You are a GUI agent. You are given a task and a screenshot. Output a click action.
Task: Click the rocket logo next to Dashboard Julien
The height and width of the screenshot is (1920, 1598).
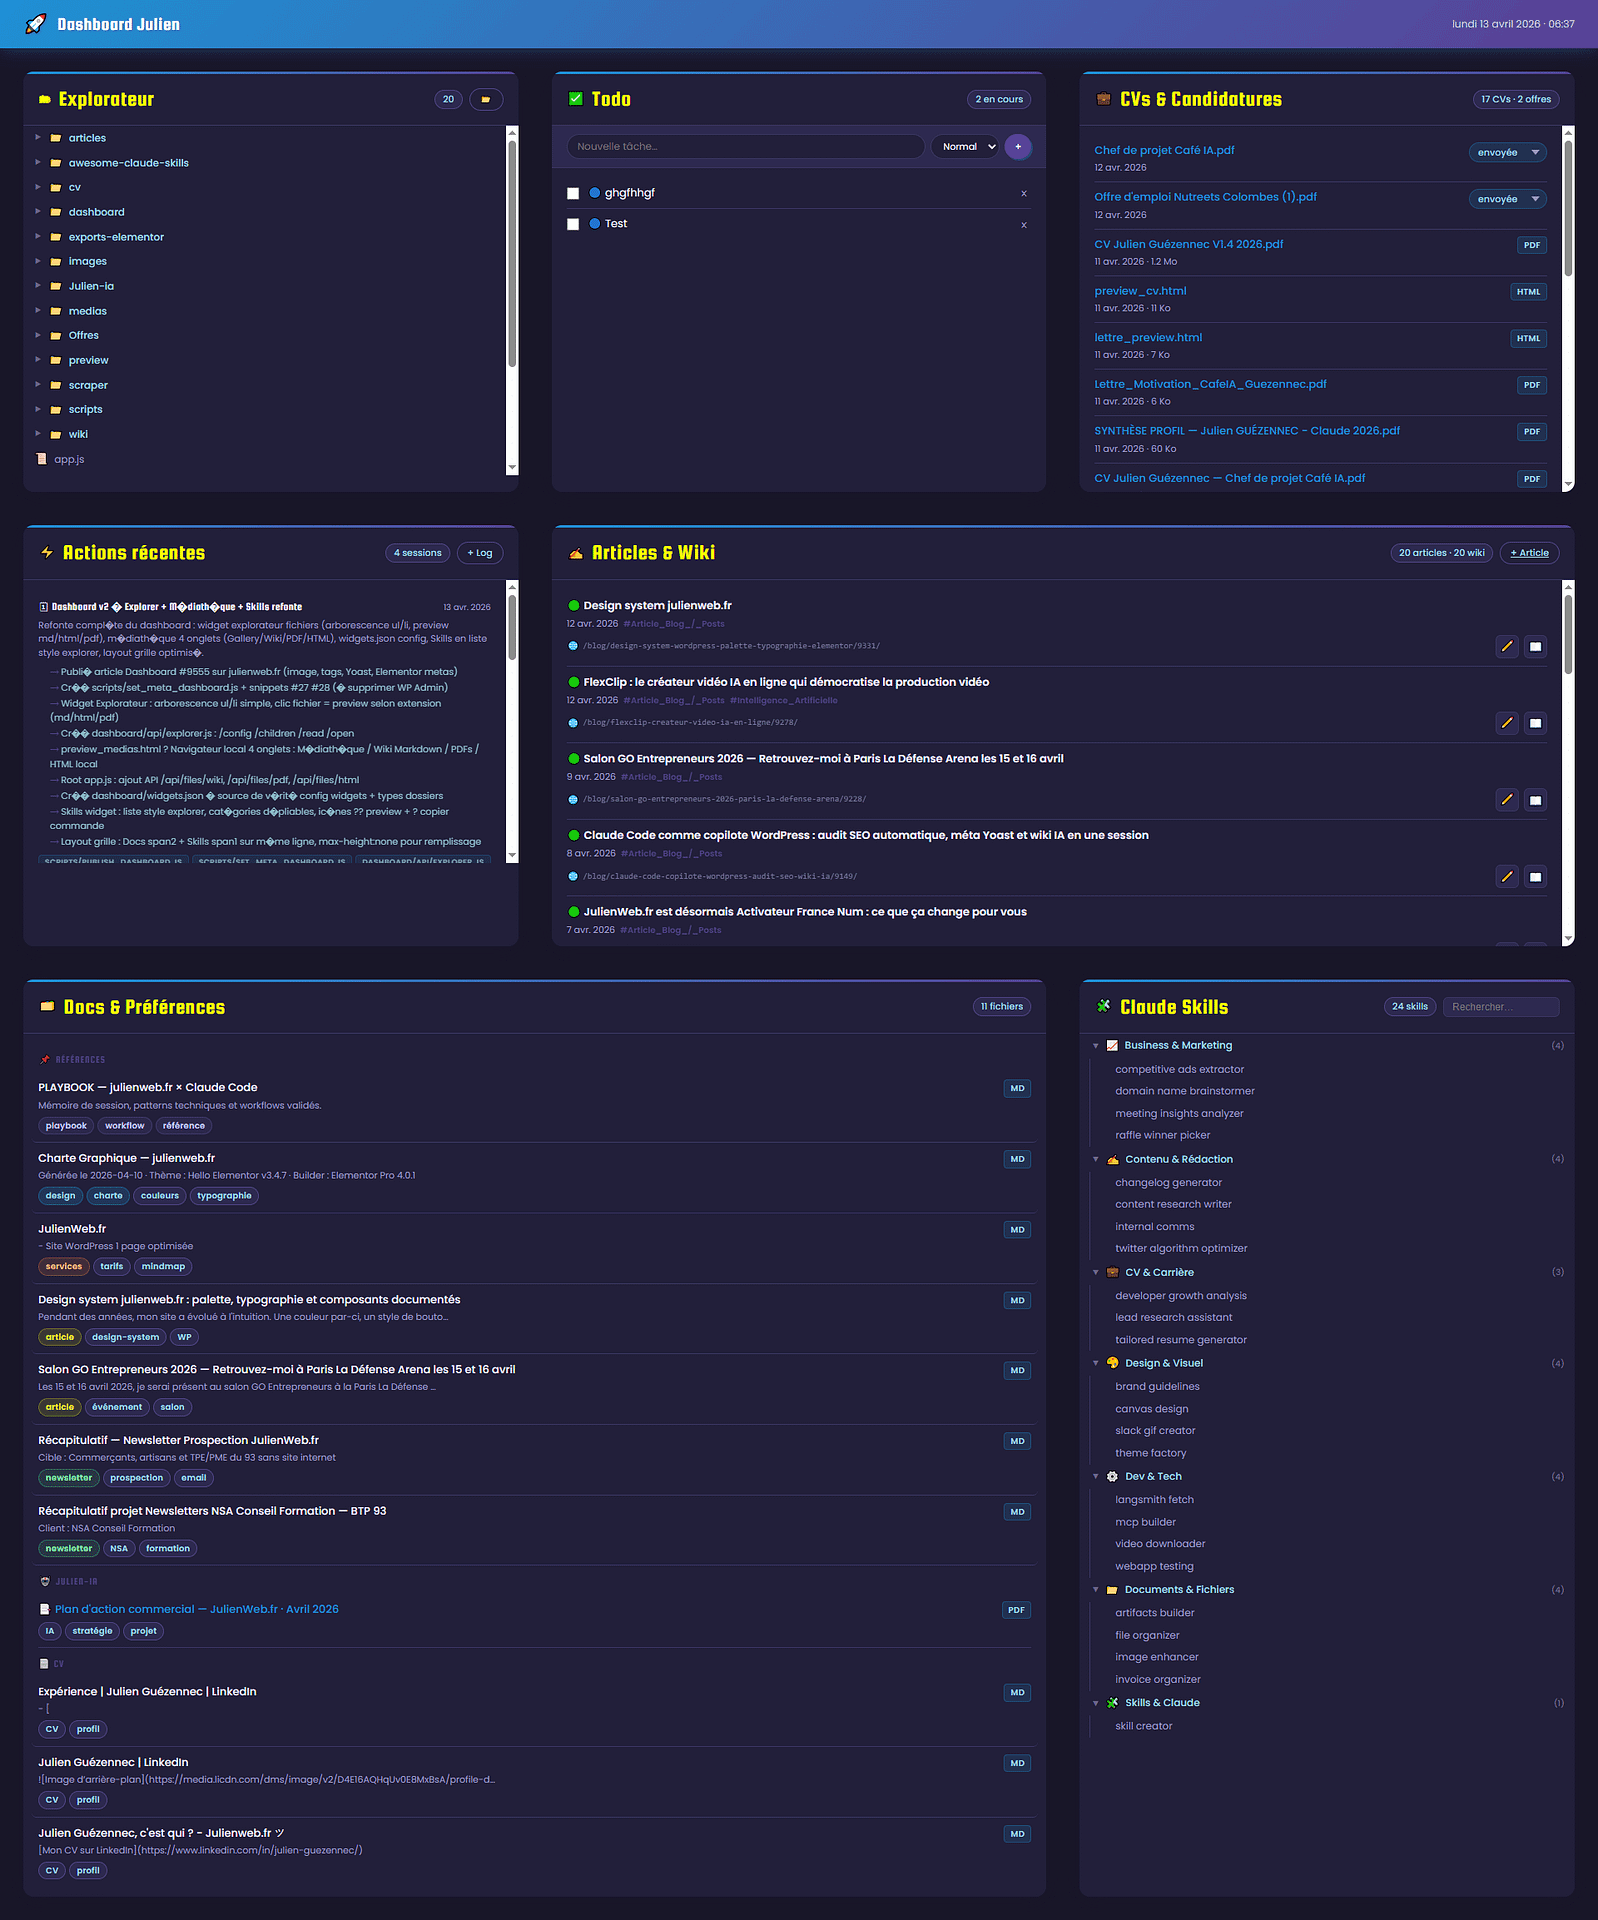(x=36, y=24)
